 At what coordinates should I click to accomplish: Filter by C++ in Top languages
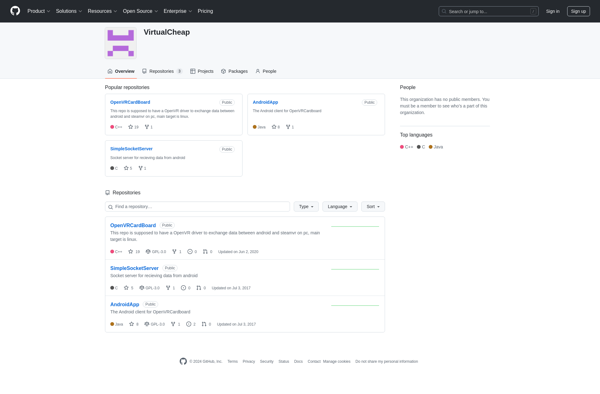coord(406,147)
